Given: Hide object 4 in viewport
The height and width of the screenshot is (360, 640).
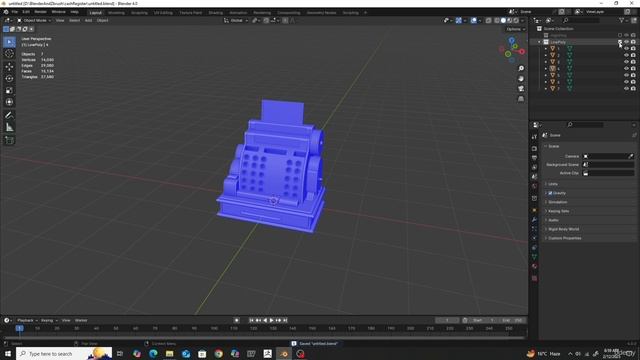Looking at the screenshot, I should point(626,69).
